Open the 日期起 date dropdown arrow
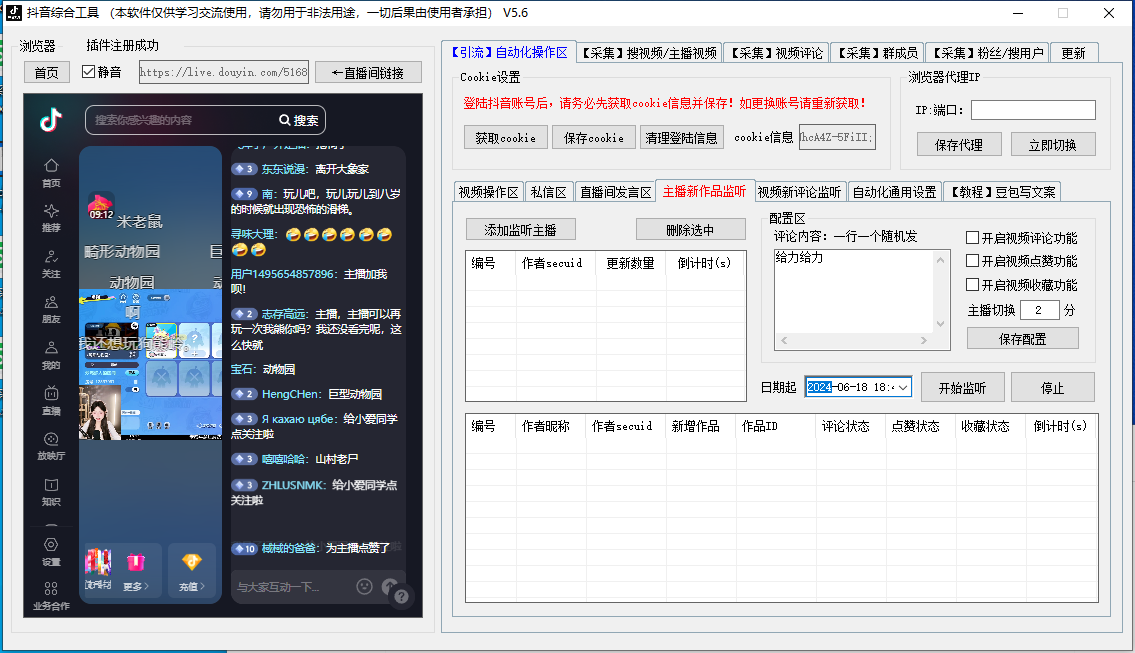The height and width of the screenshot is (653, 1135). point(903,387)
